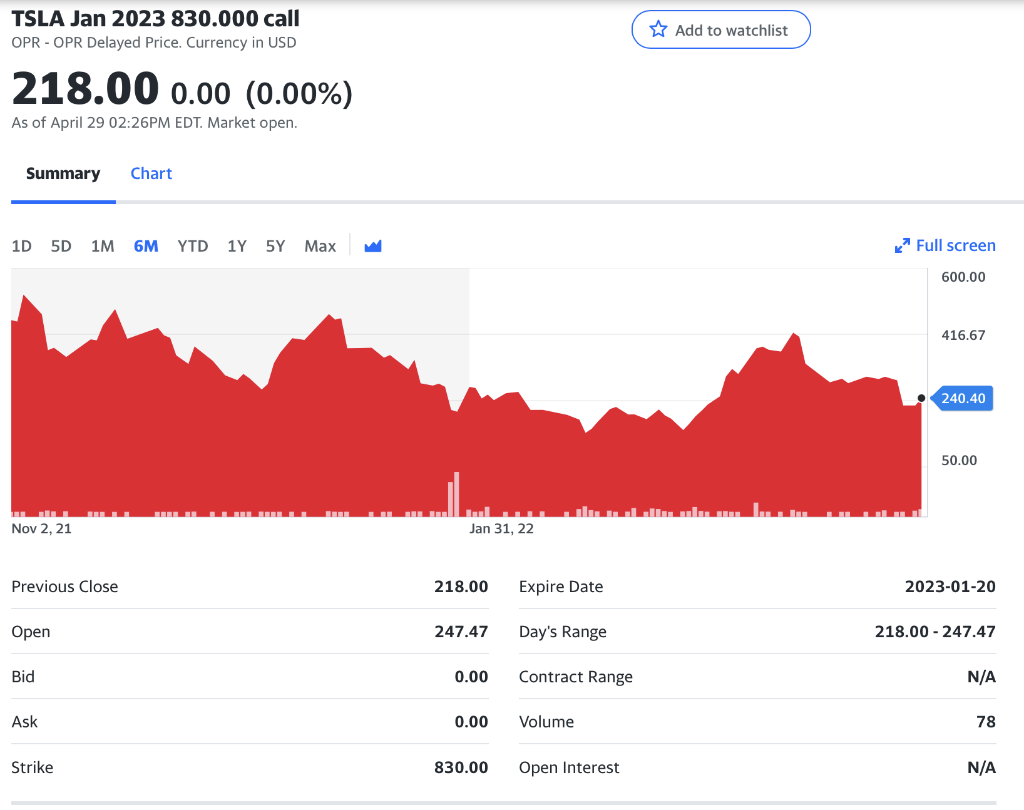Click the Previous Close value 218.00

(461, 587)
